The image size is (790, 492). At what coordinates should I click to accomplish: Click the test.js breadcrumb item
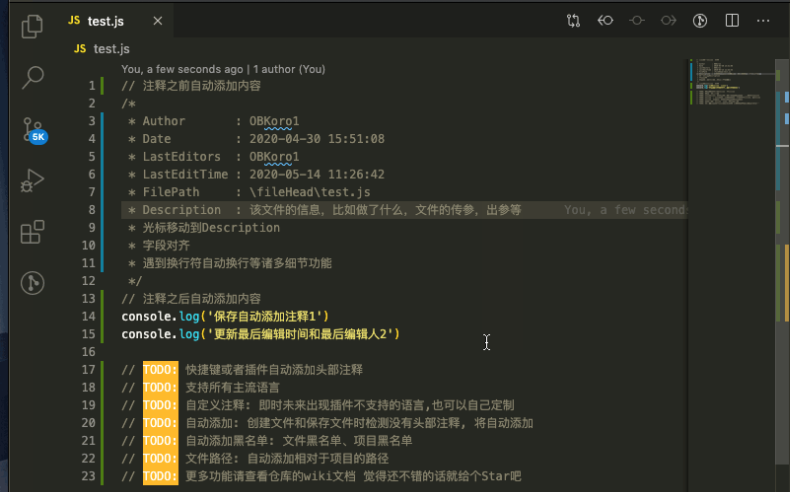click(111, 48)
